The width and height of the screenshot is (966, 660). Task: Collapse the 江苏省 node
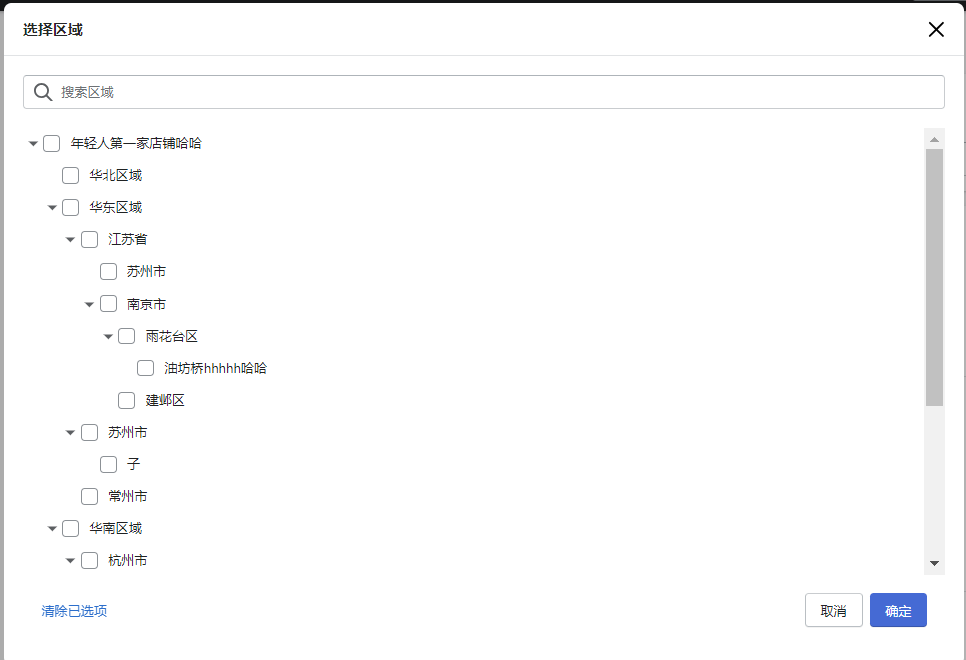click(x=70, y=240)
